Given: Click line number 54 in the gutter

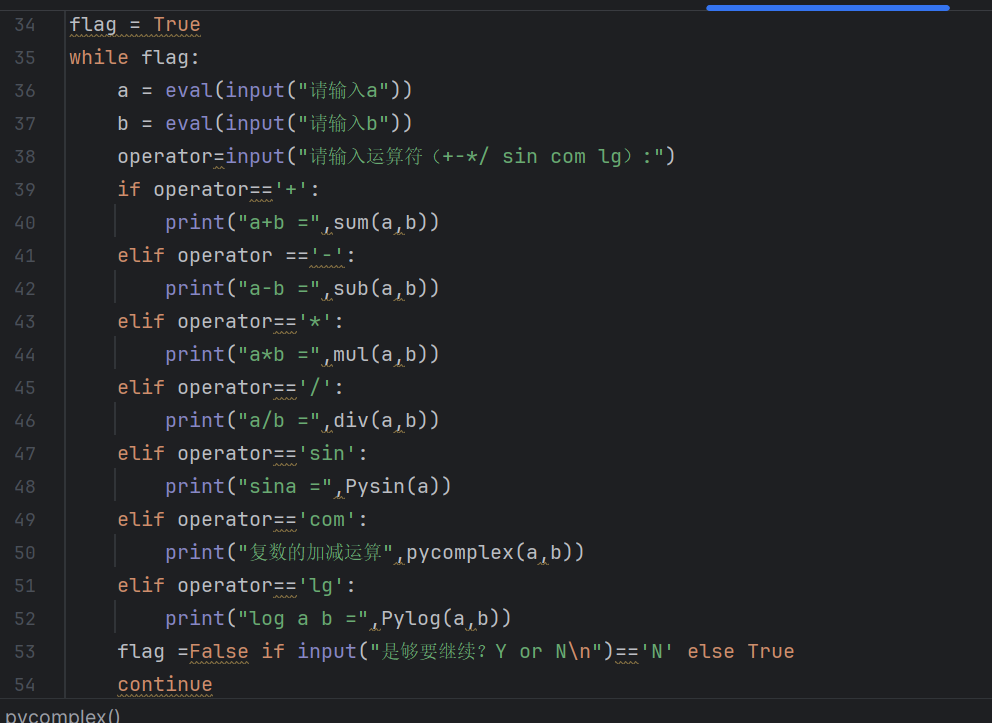Looking at the screenshot, I should click(25, 684).
